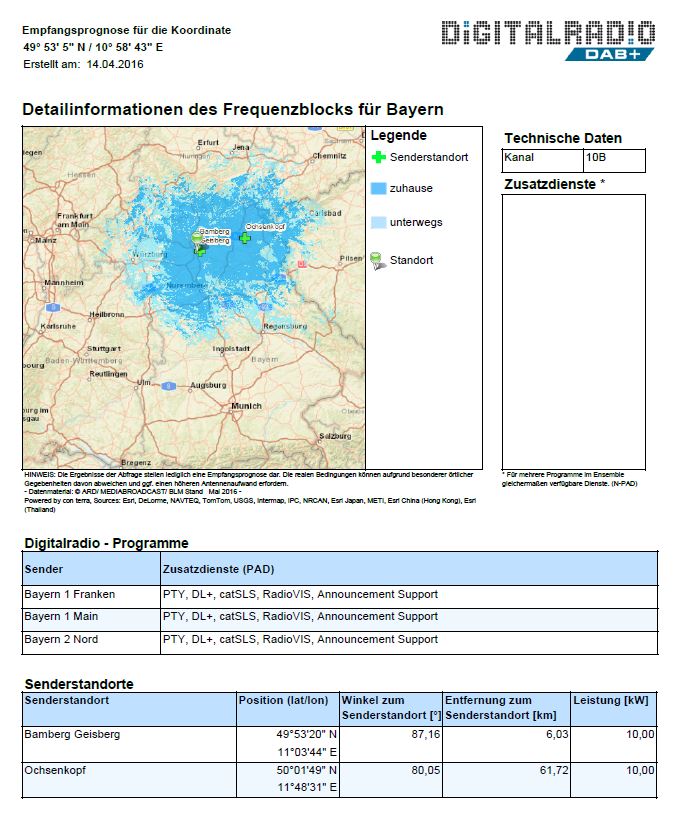Click the green Senderstandort cross in legend

pos(378,157)
